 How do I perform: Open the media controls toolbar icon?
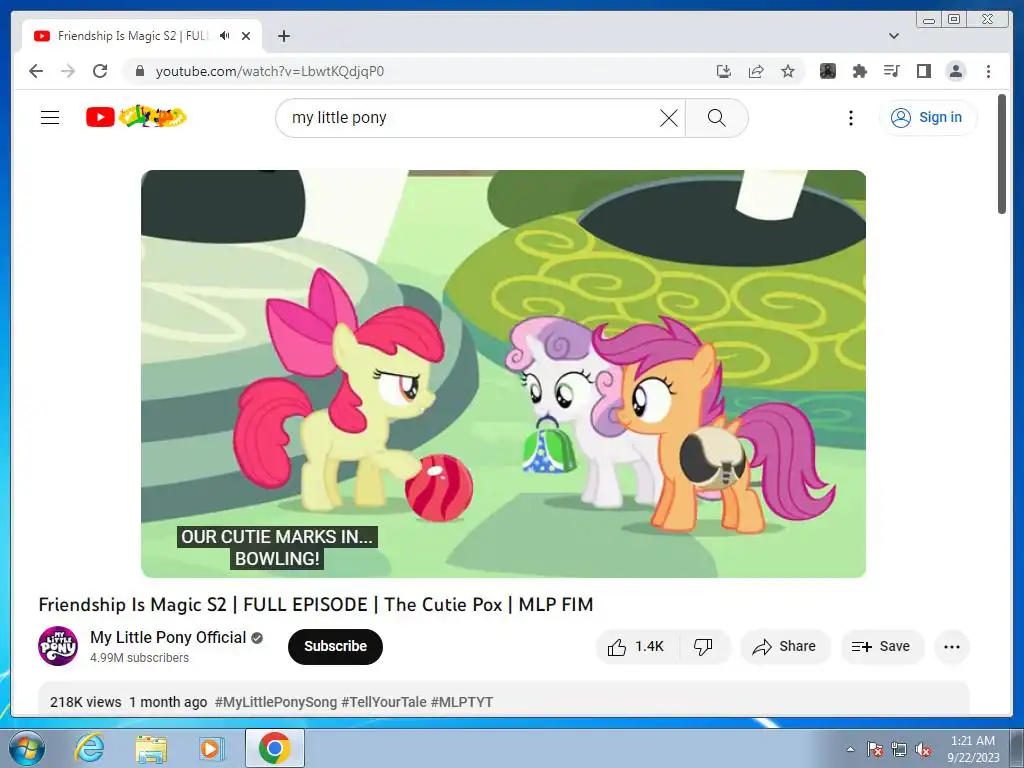891,71
